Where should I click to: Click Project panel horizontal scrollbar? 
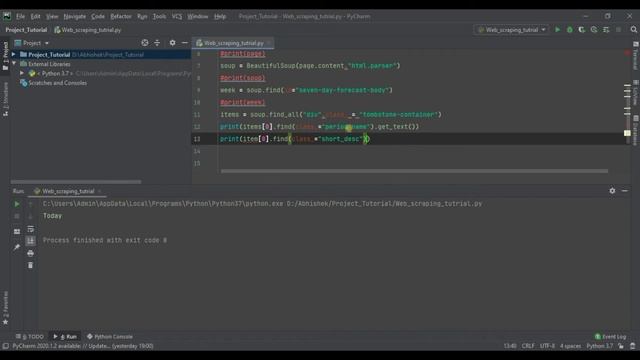(76, 182)
